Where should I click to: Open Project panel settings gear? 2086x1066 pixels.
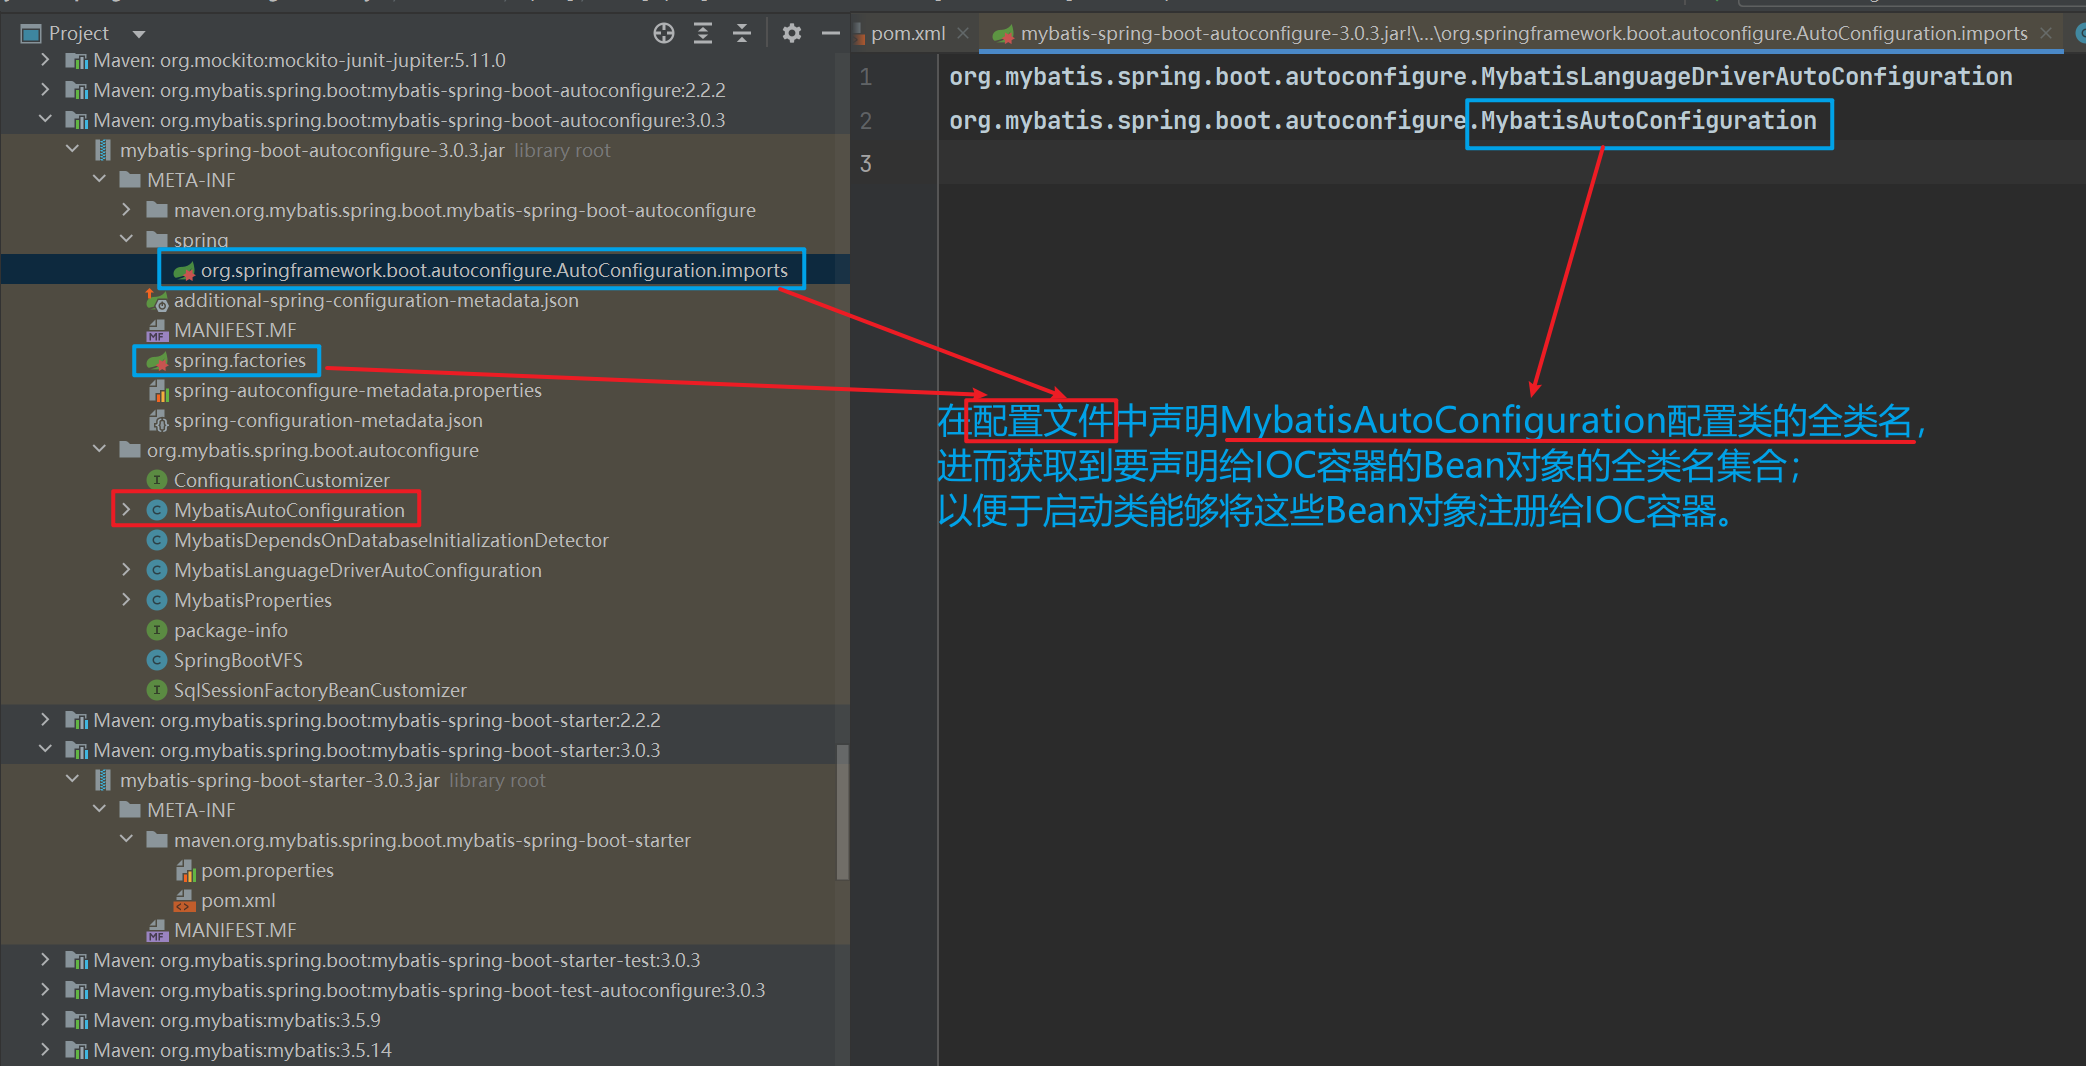pyautogui.click(x=792, y=34)
